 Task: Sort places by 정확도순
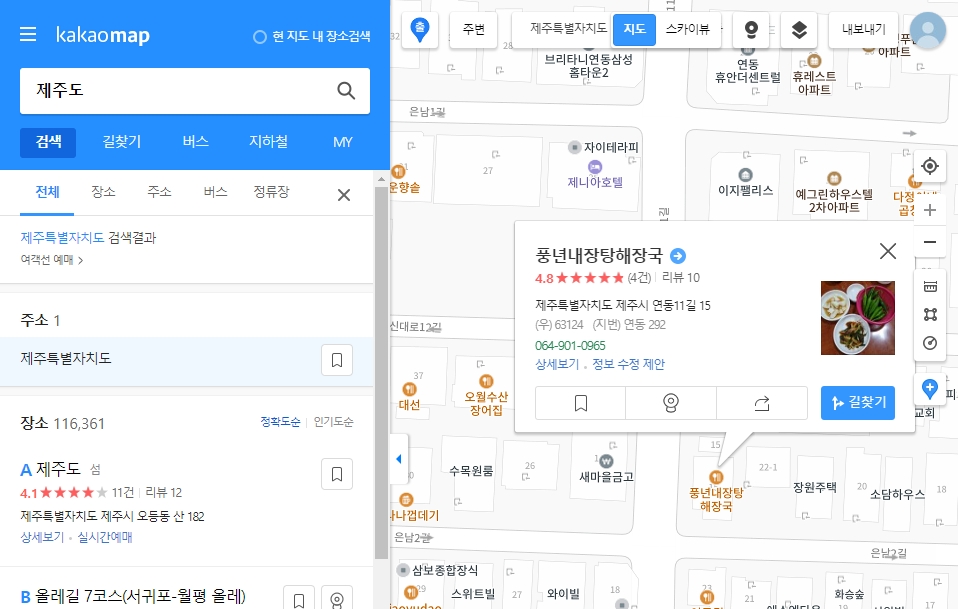tap(280, 421)
